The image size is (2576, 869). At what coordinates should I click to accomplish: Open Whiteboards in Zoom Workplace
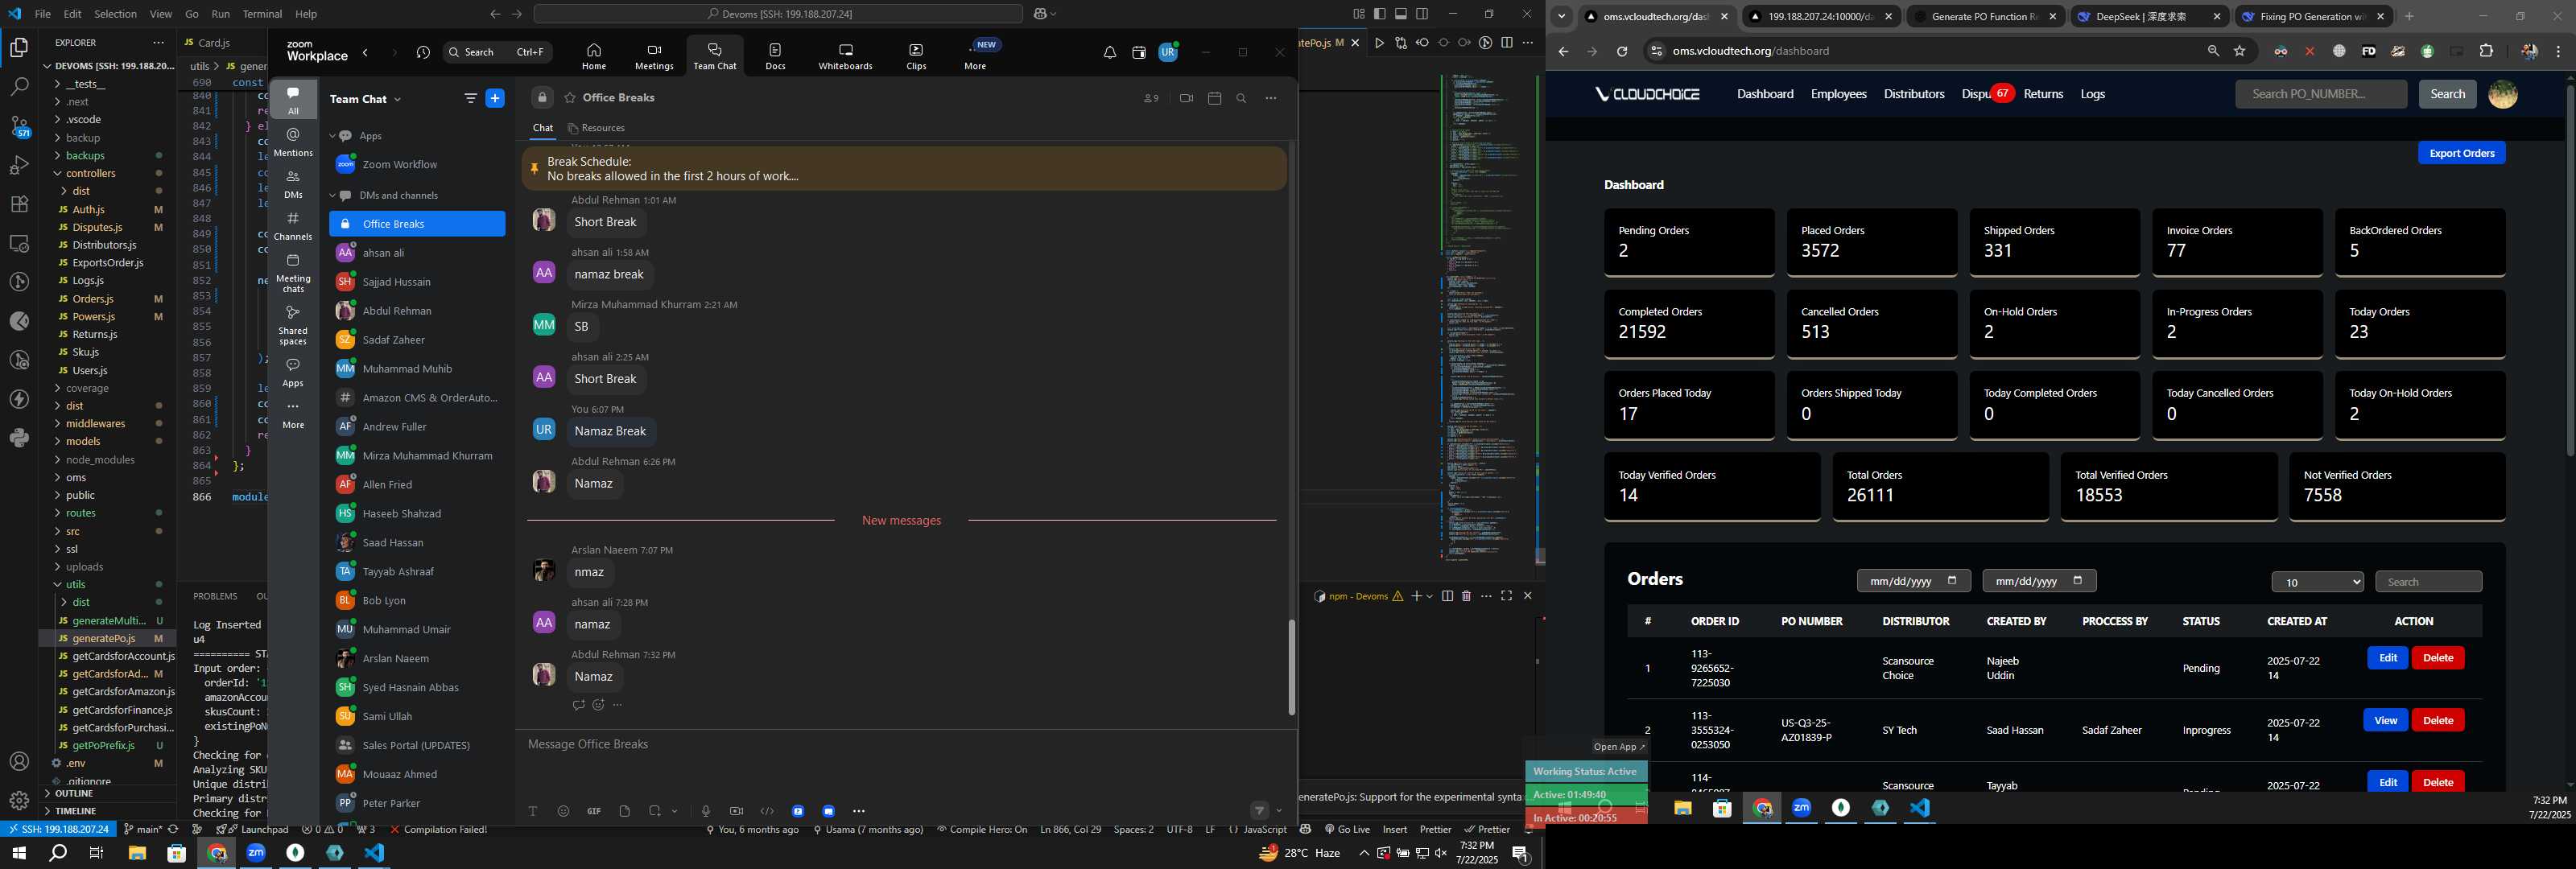click(845, 56)
